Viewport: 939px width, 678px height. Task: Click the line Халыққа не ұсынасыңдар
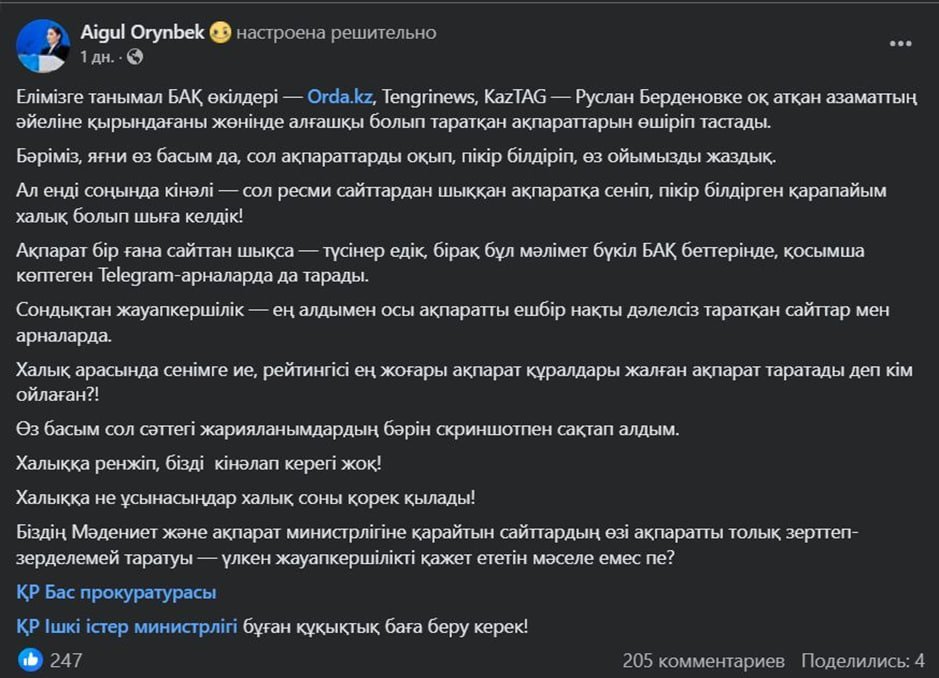tap(246, 498)
